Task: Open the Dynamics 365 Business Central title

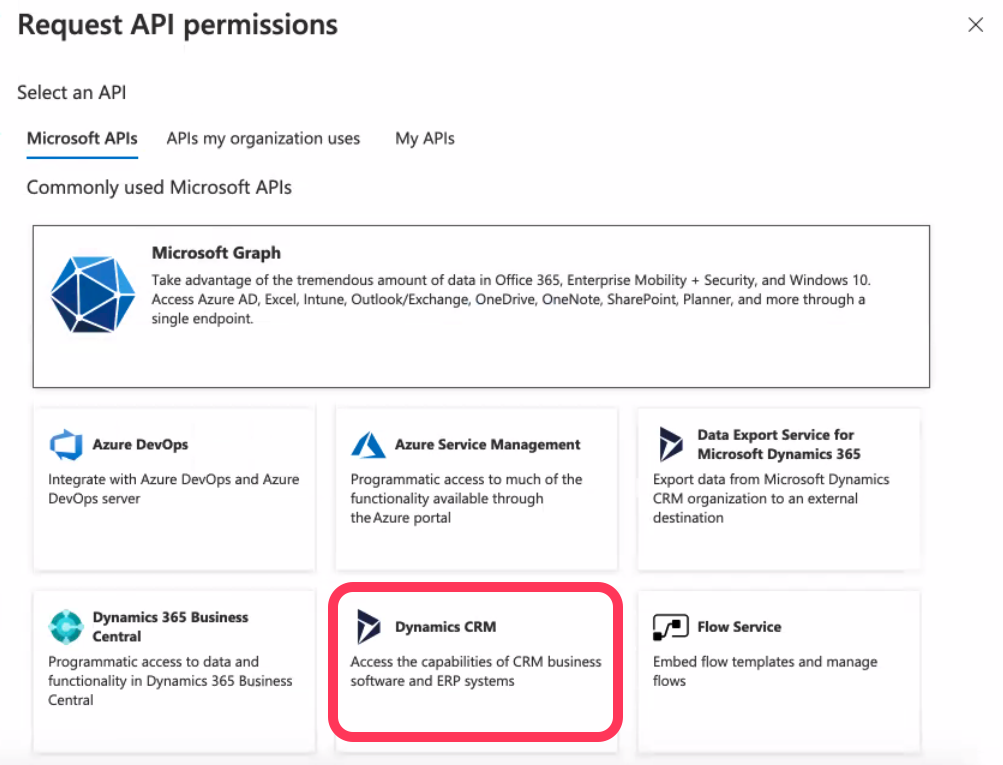Action: tap(170, 626)
